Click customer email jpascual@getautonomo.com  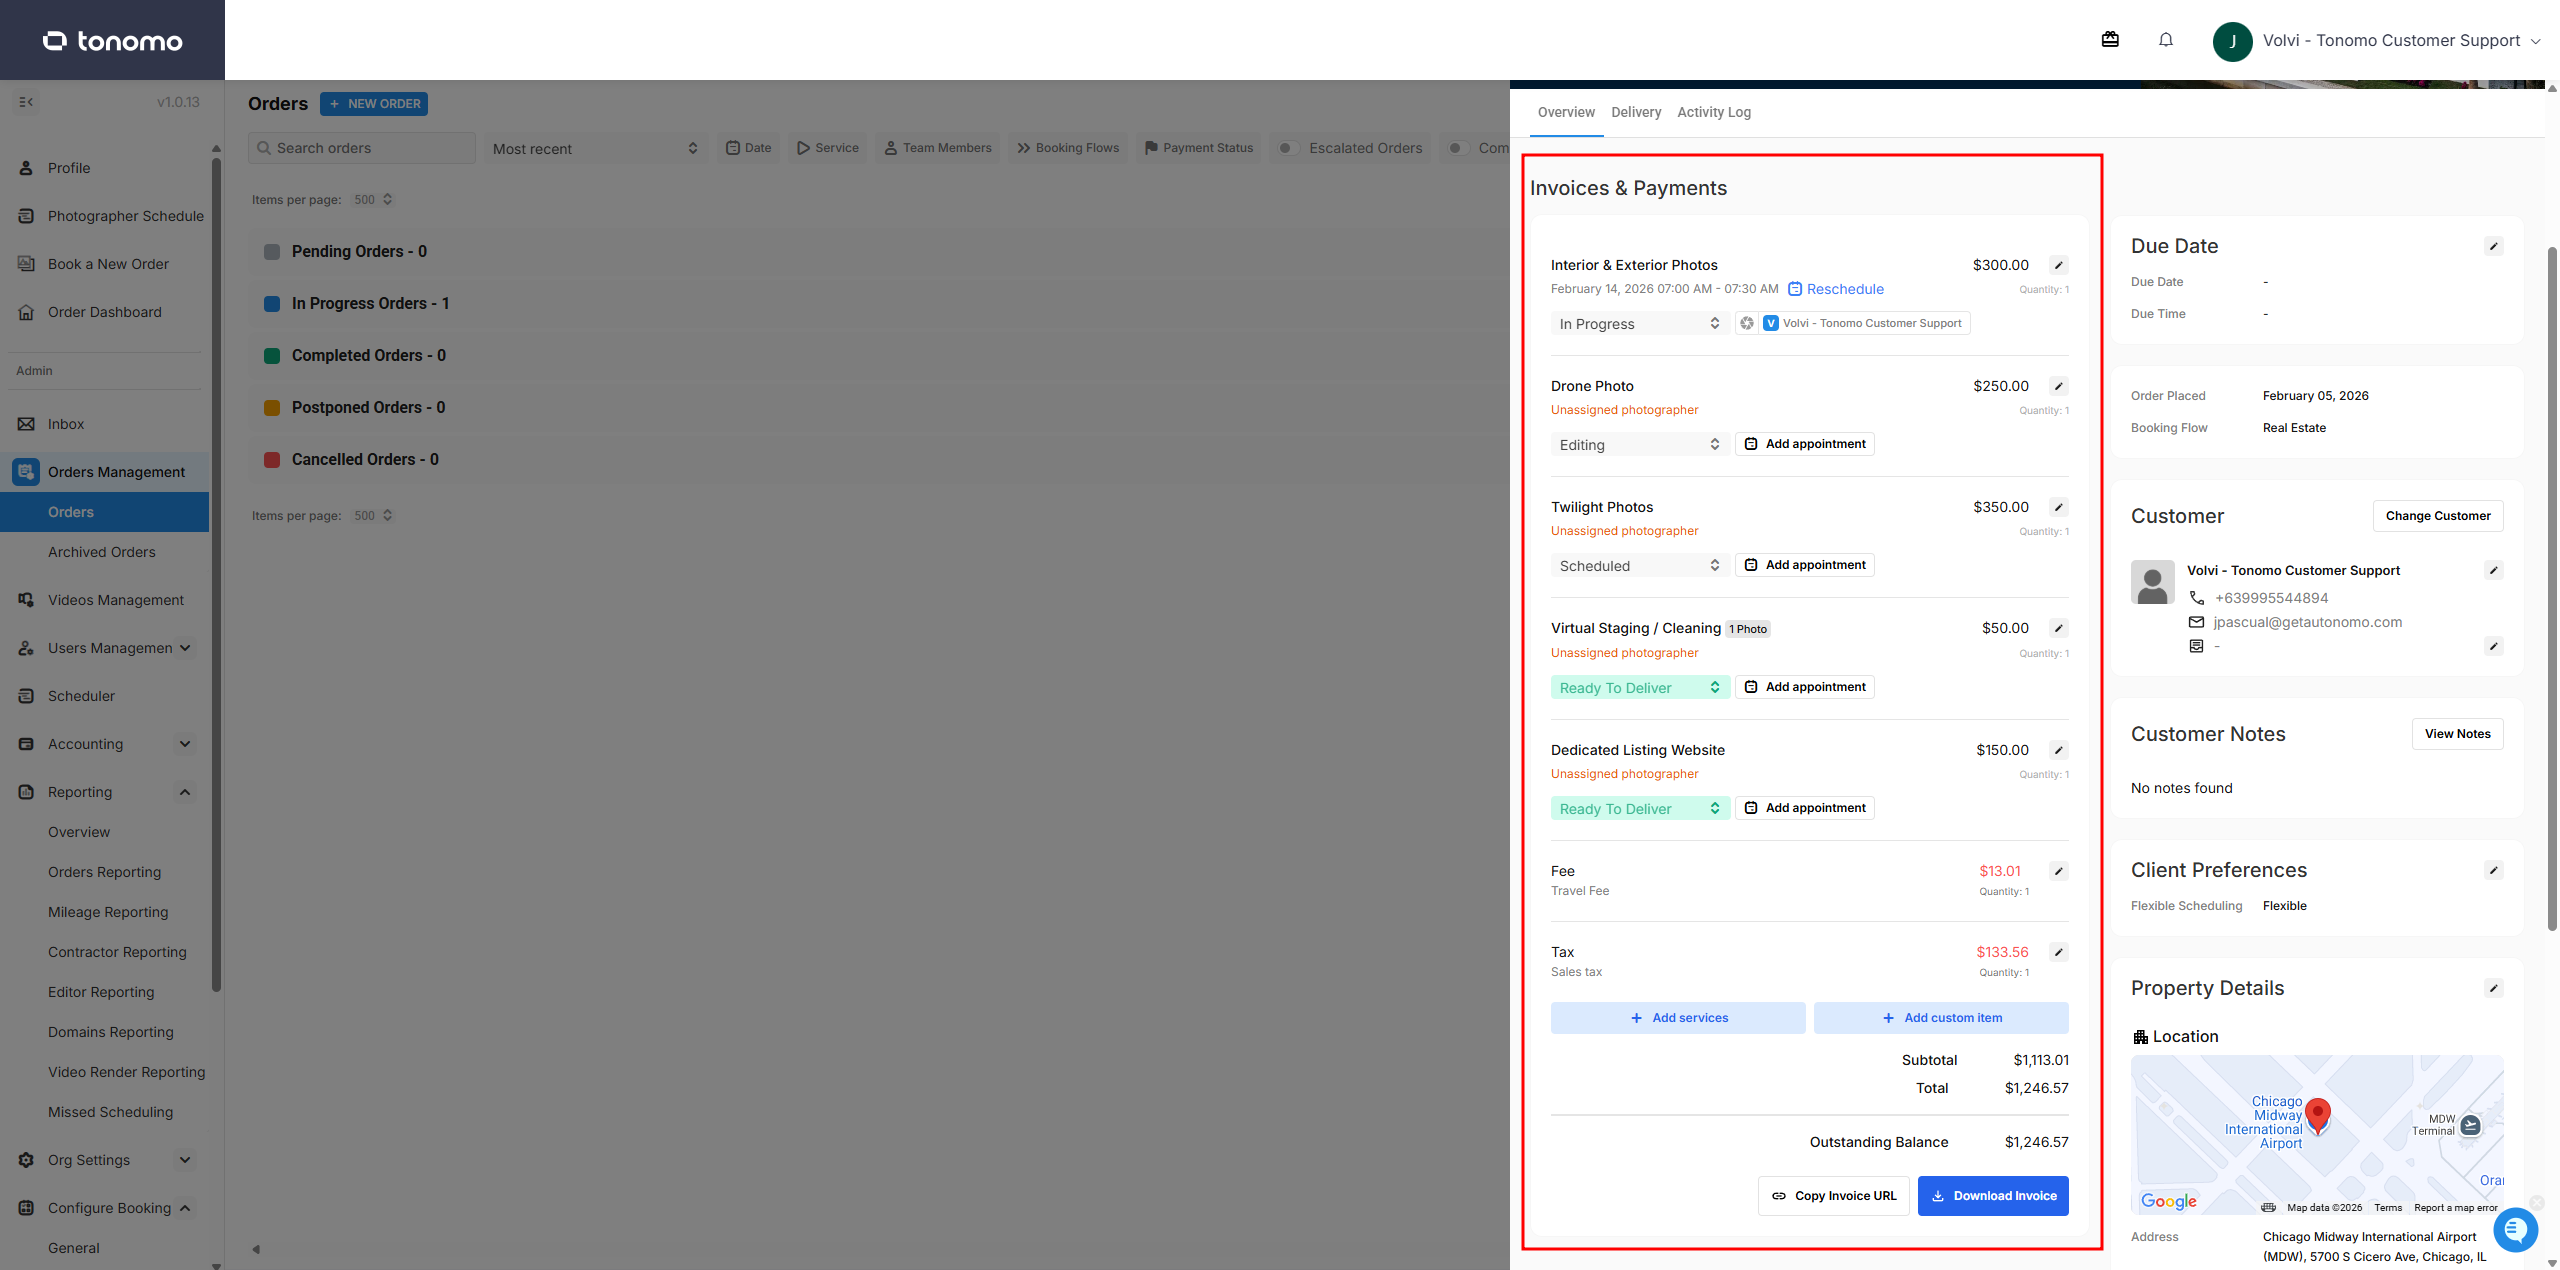click(x=2308, y=622)
